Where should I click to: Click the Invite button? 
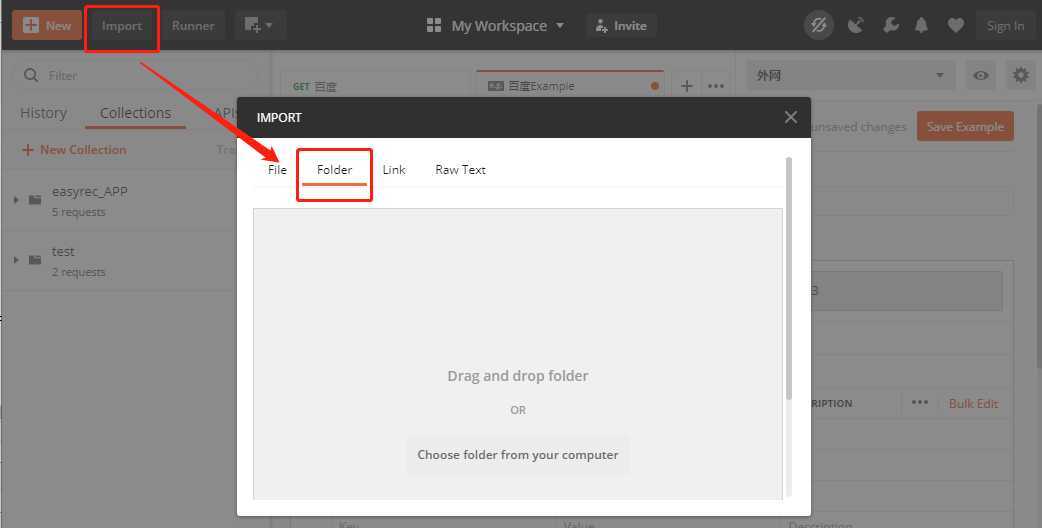pos(621,26)
